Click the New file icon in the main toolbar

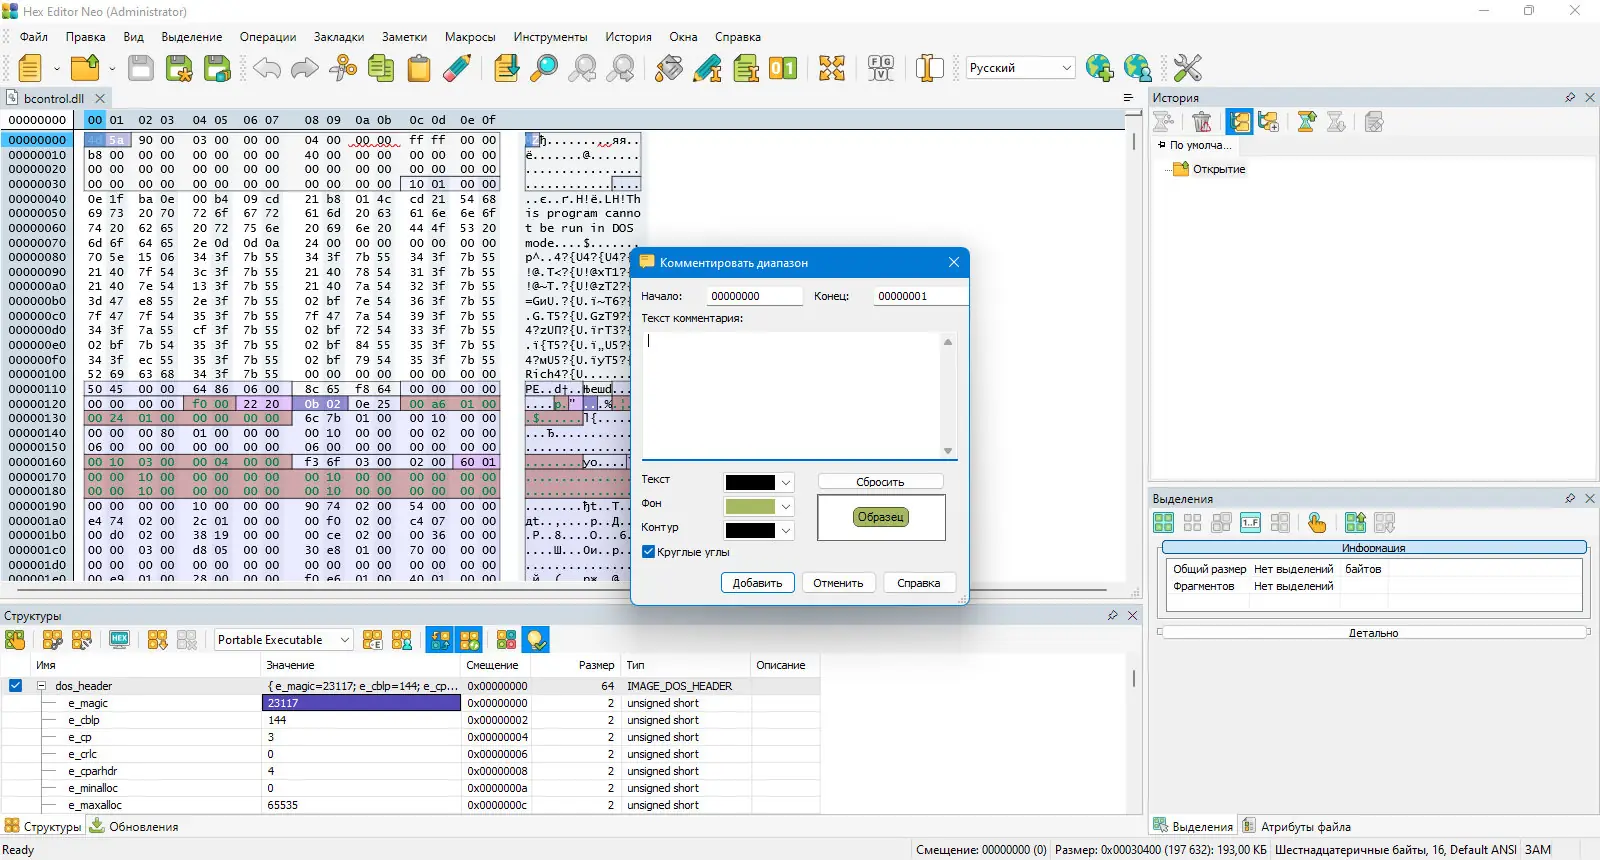[30, 68]
